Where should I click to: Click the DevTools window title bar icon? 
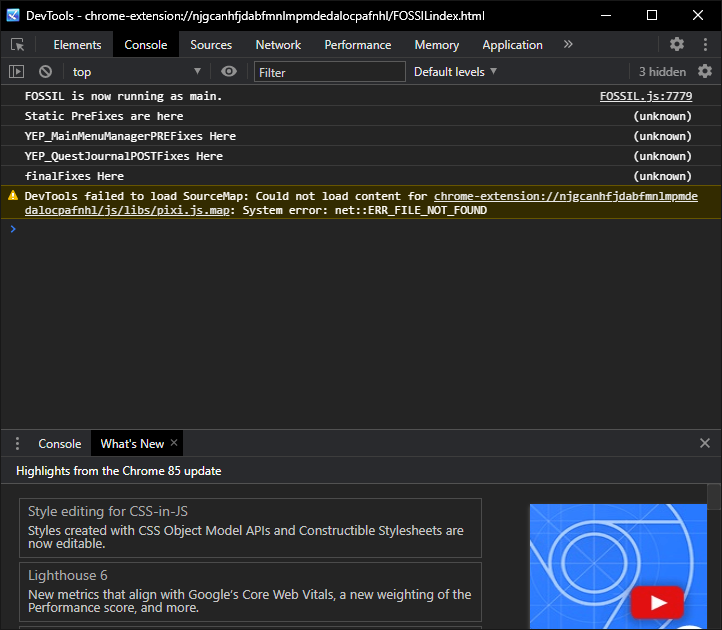pos(13,15)
